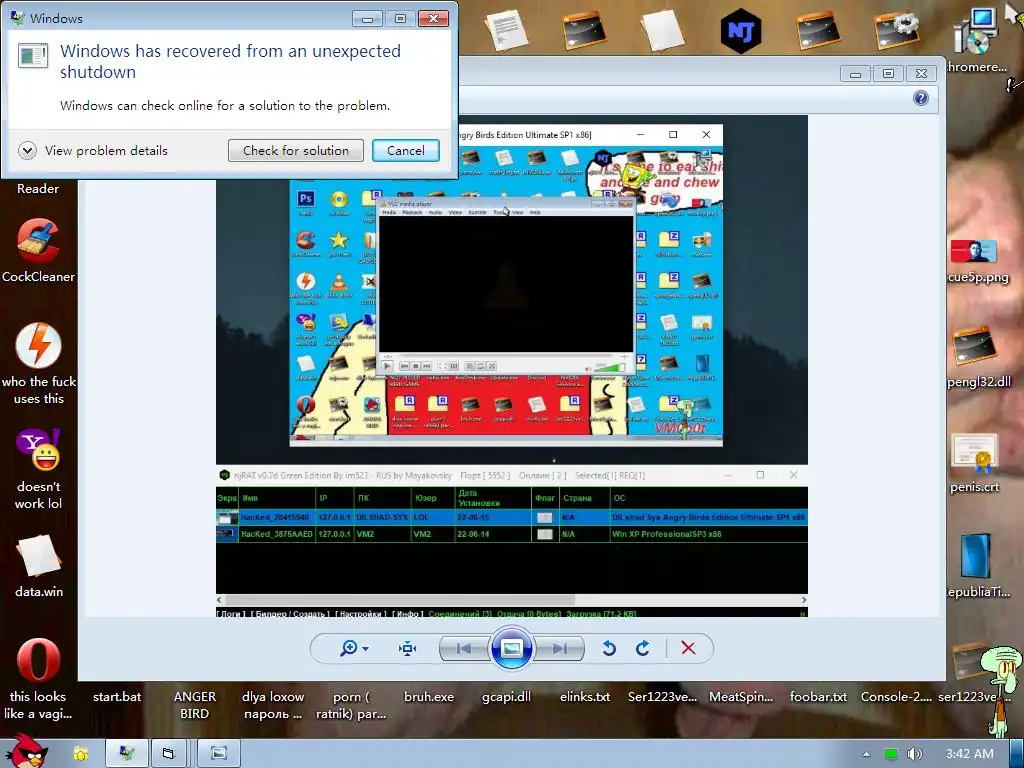The height and width of the screenshot is (768, 1024).
Task: Open Photo Viewer help via question mark icon
Action: (921, 98)
